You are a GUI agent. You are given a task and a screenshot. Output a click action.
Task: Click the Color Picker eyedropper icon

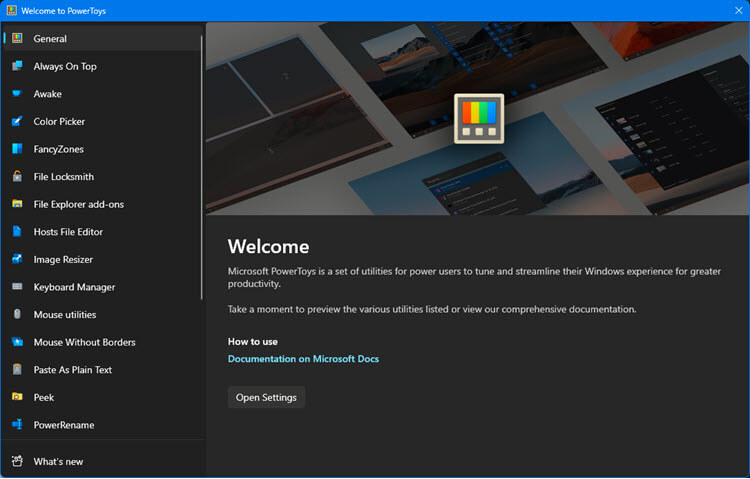click(17, 122)
